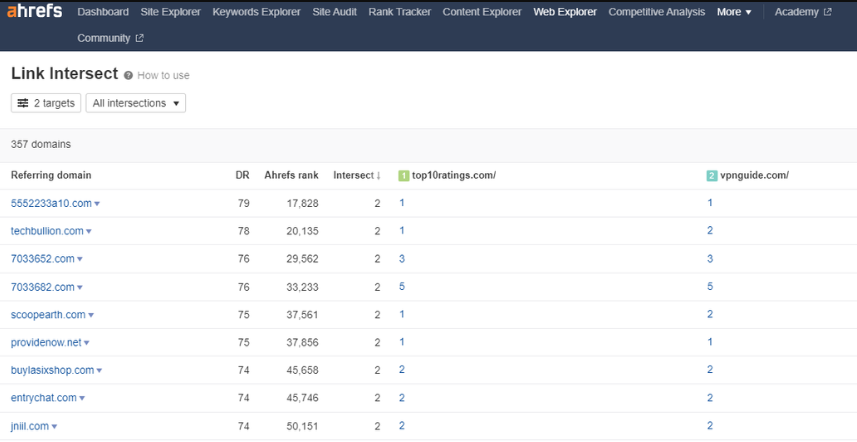
Task: Click teal number 2 target badge
Action: [712, 175]
